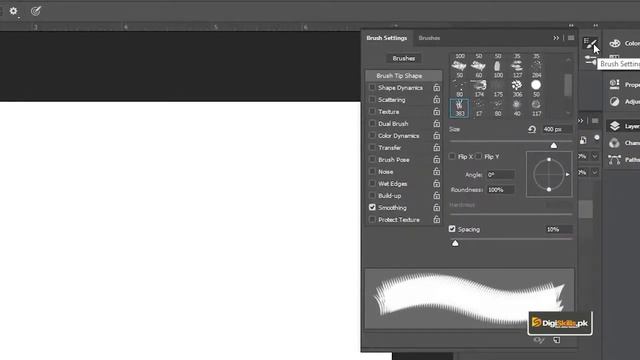The image size is (640, 360).
Task: Open the gear settings icon in options bar
Action: [13, 11]
